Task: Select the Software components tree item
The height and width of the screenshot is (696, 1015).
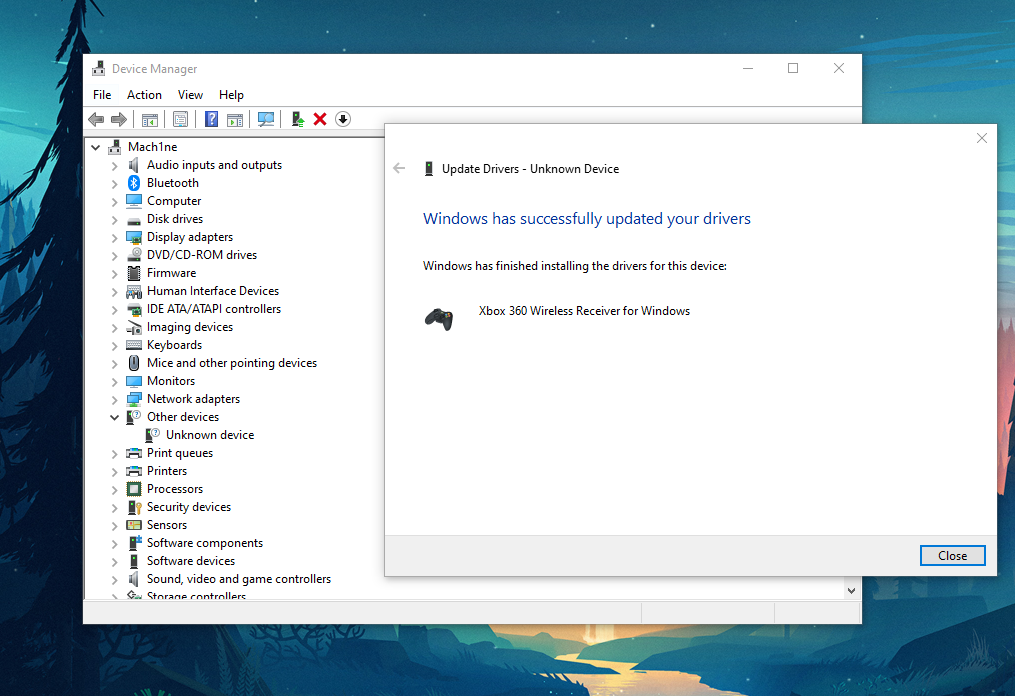Action: click(205, 543)
